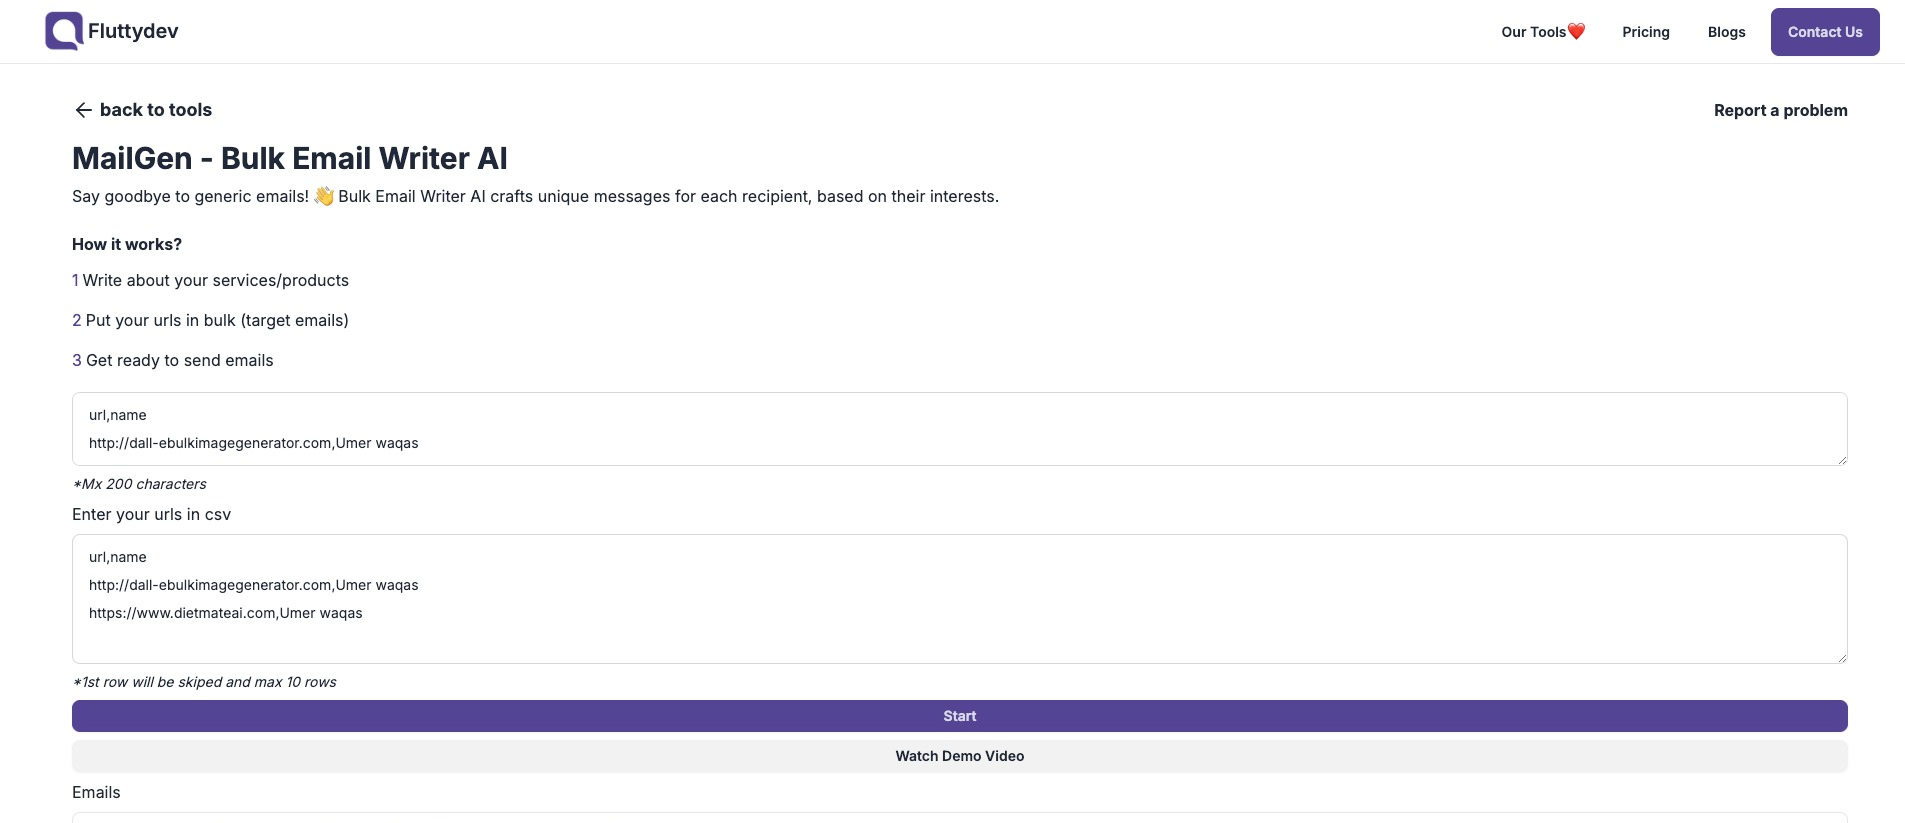The image size is (1905, 823).
Task: Click 'Get ready to send emails' step text
Action: tap(180, 361)
